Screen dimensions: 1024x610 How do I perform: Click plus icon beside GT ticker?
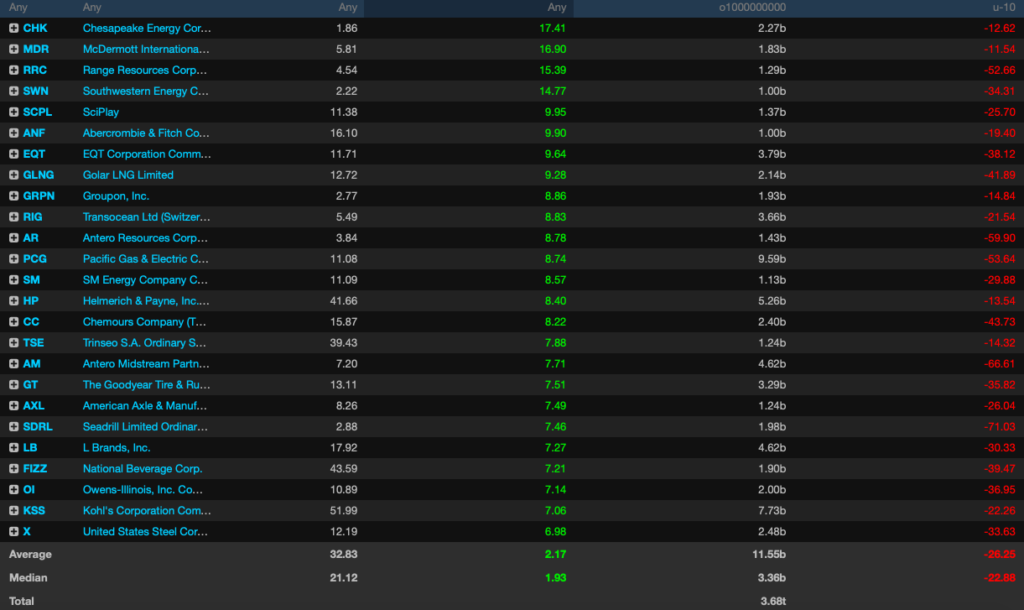(x=14, y=385)
